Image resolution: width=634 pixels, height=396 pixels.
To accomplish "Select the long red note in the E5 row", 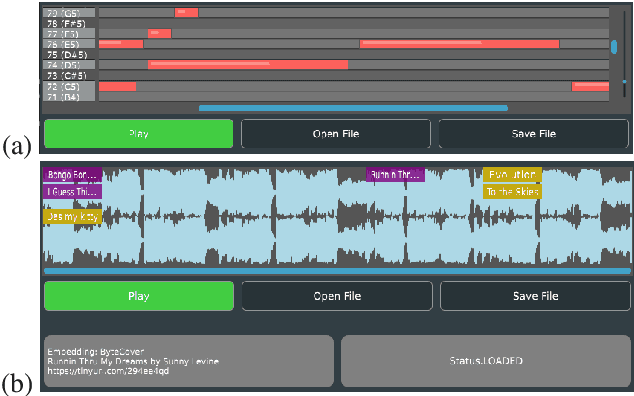I will 459,44.
